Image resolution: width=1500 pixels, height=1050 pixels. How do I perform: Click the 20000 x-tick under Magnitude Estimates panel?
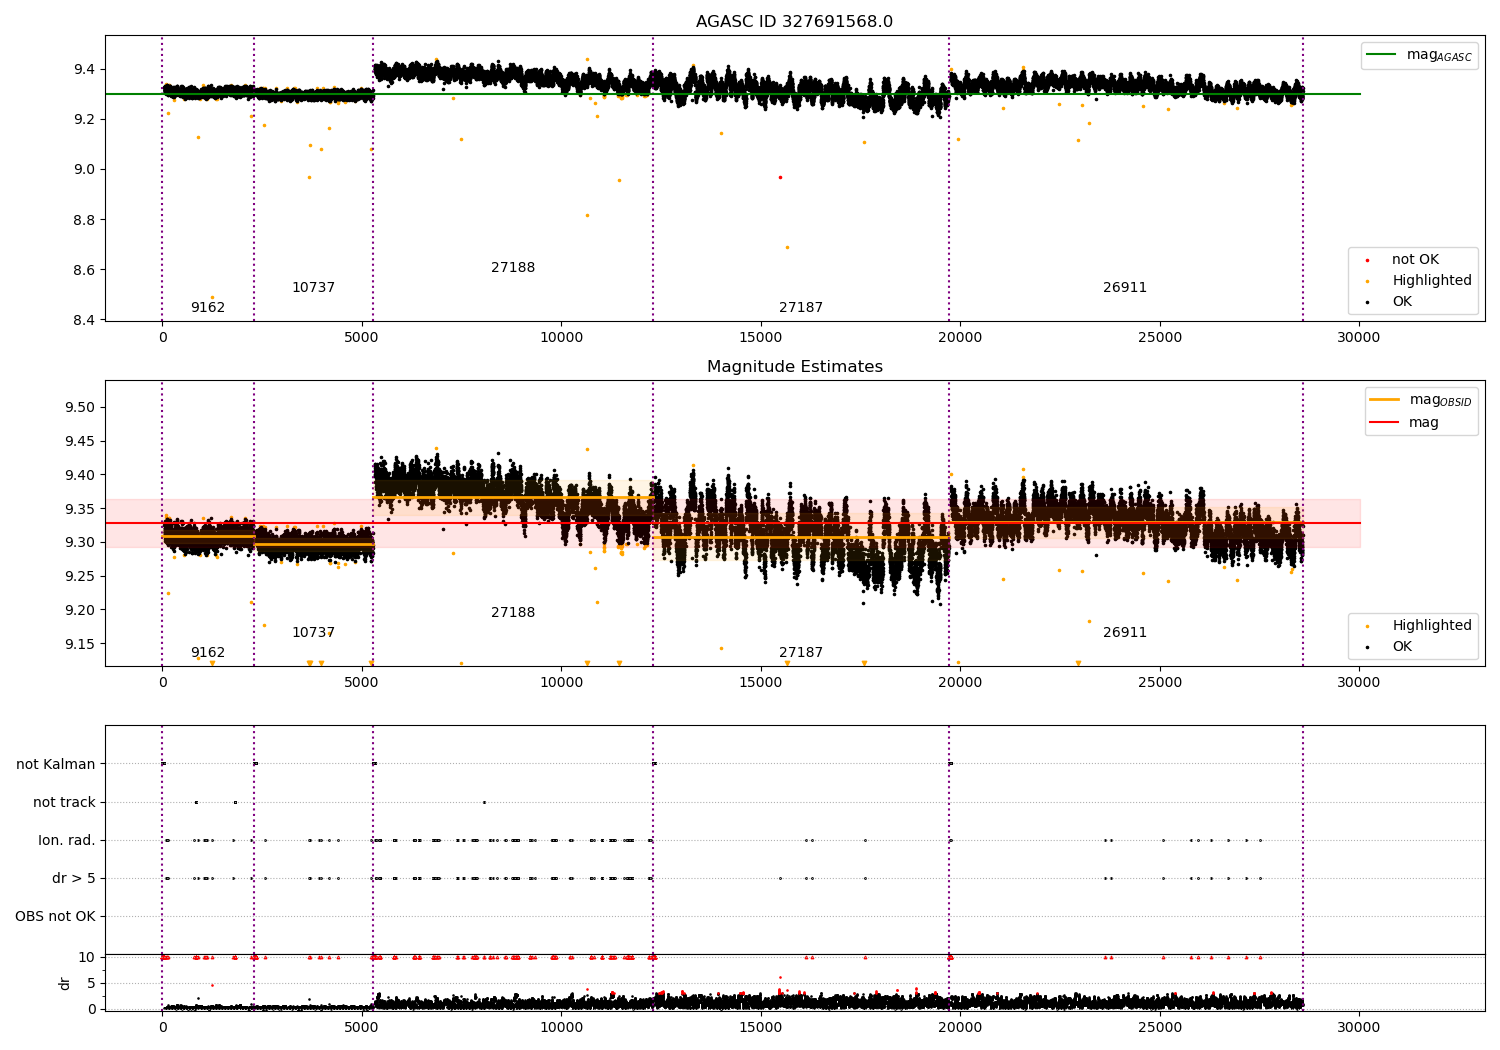coord(960,683)
